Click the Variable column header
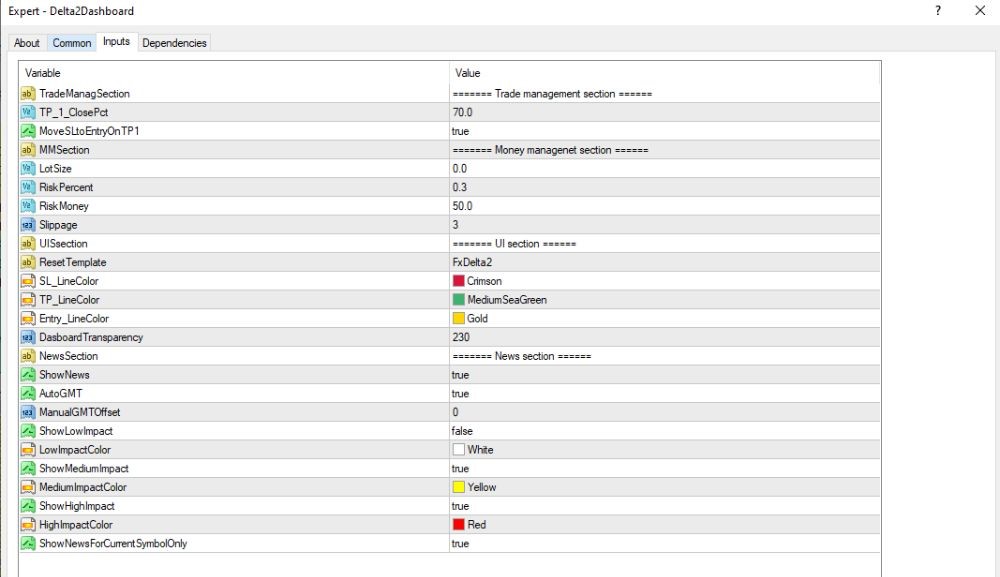Viewport: 1000px width, 577px height. (x=234, y=73)
